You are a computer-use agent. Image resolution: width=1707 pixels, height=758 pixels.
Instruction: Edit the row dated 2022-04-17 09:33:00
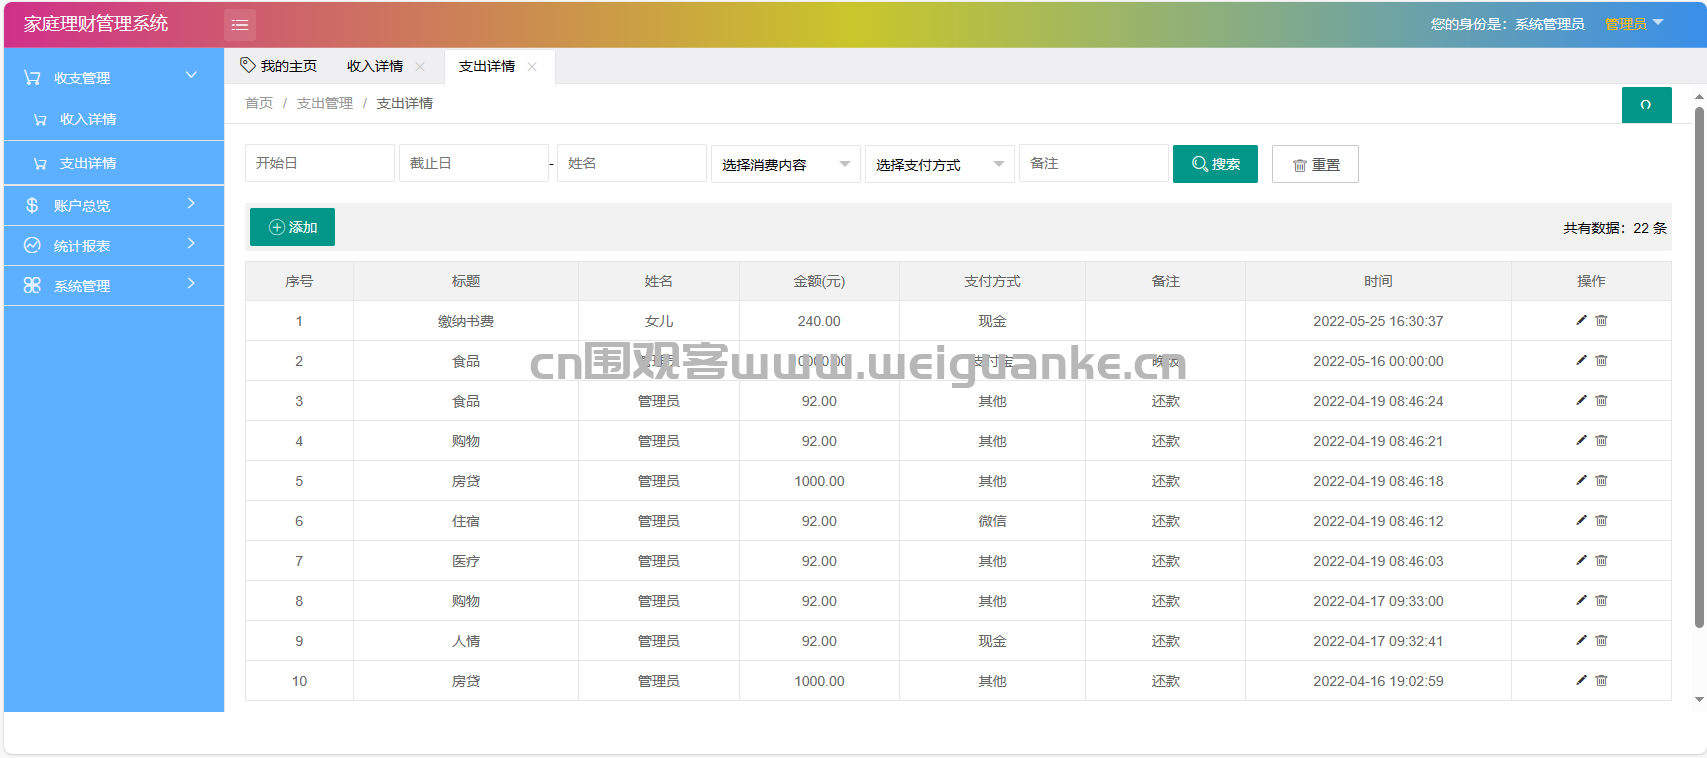[1581, 600]
